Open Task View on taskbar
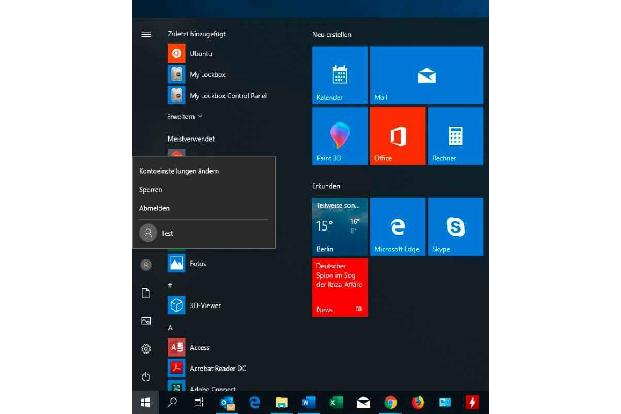 (199, 403)
